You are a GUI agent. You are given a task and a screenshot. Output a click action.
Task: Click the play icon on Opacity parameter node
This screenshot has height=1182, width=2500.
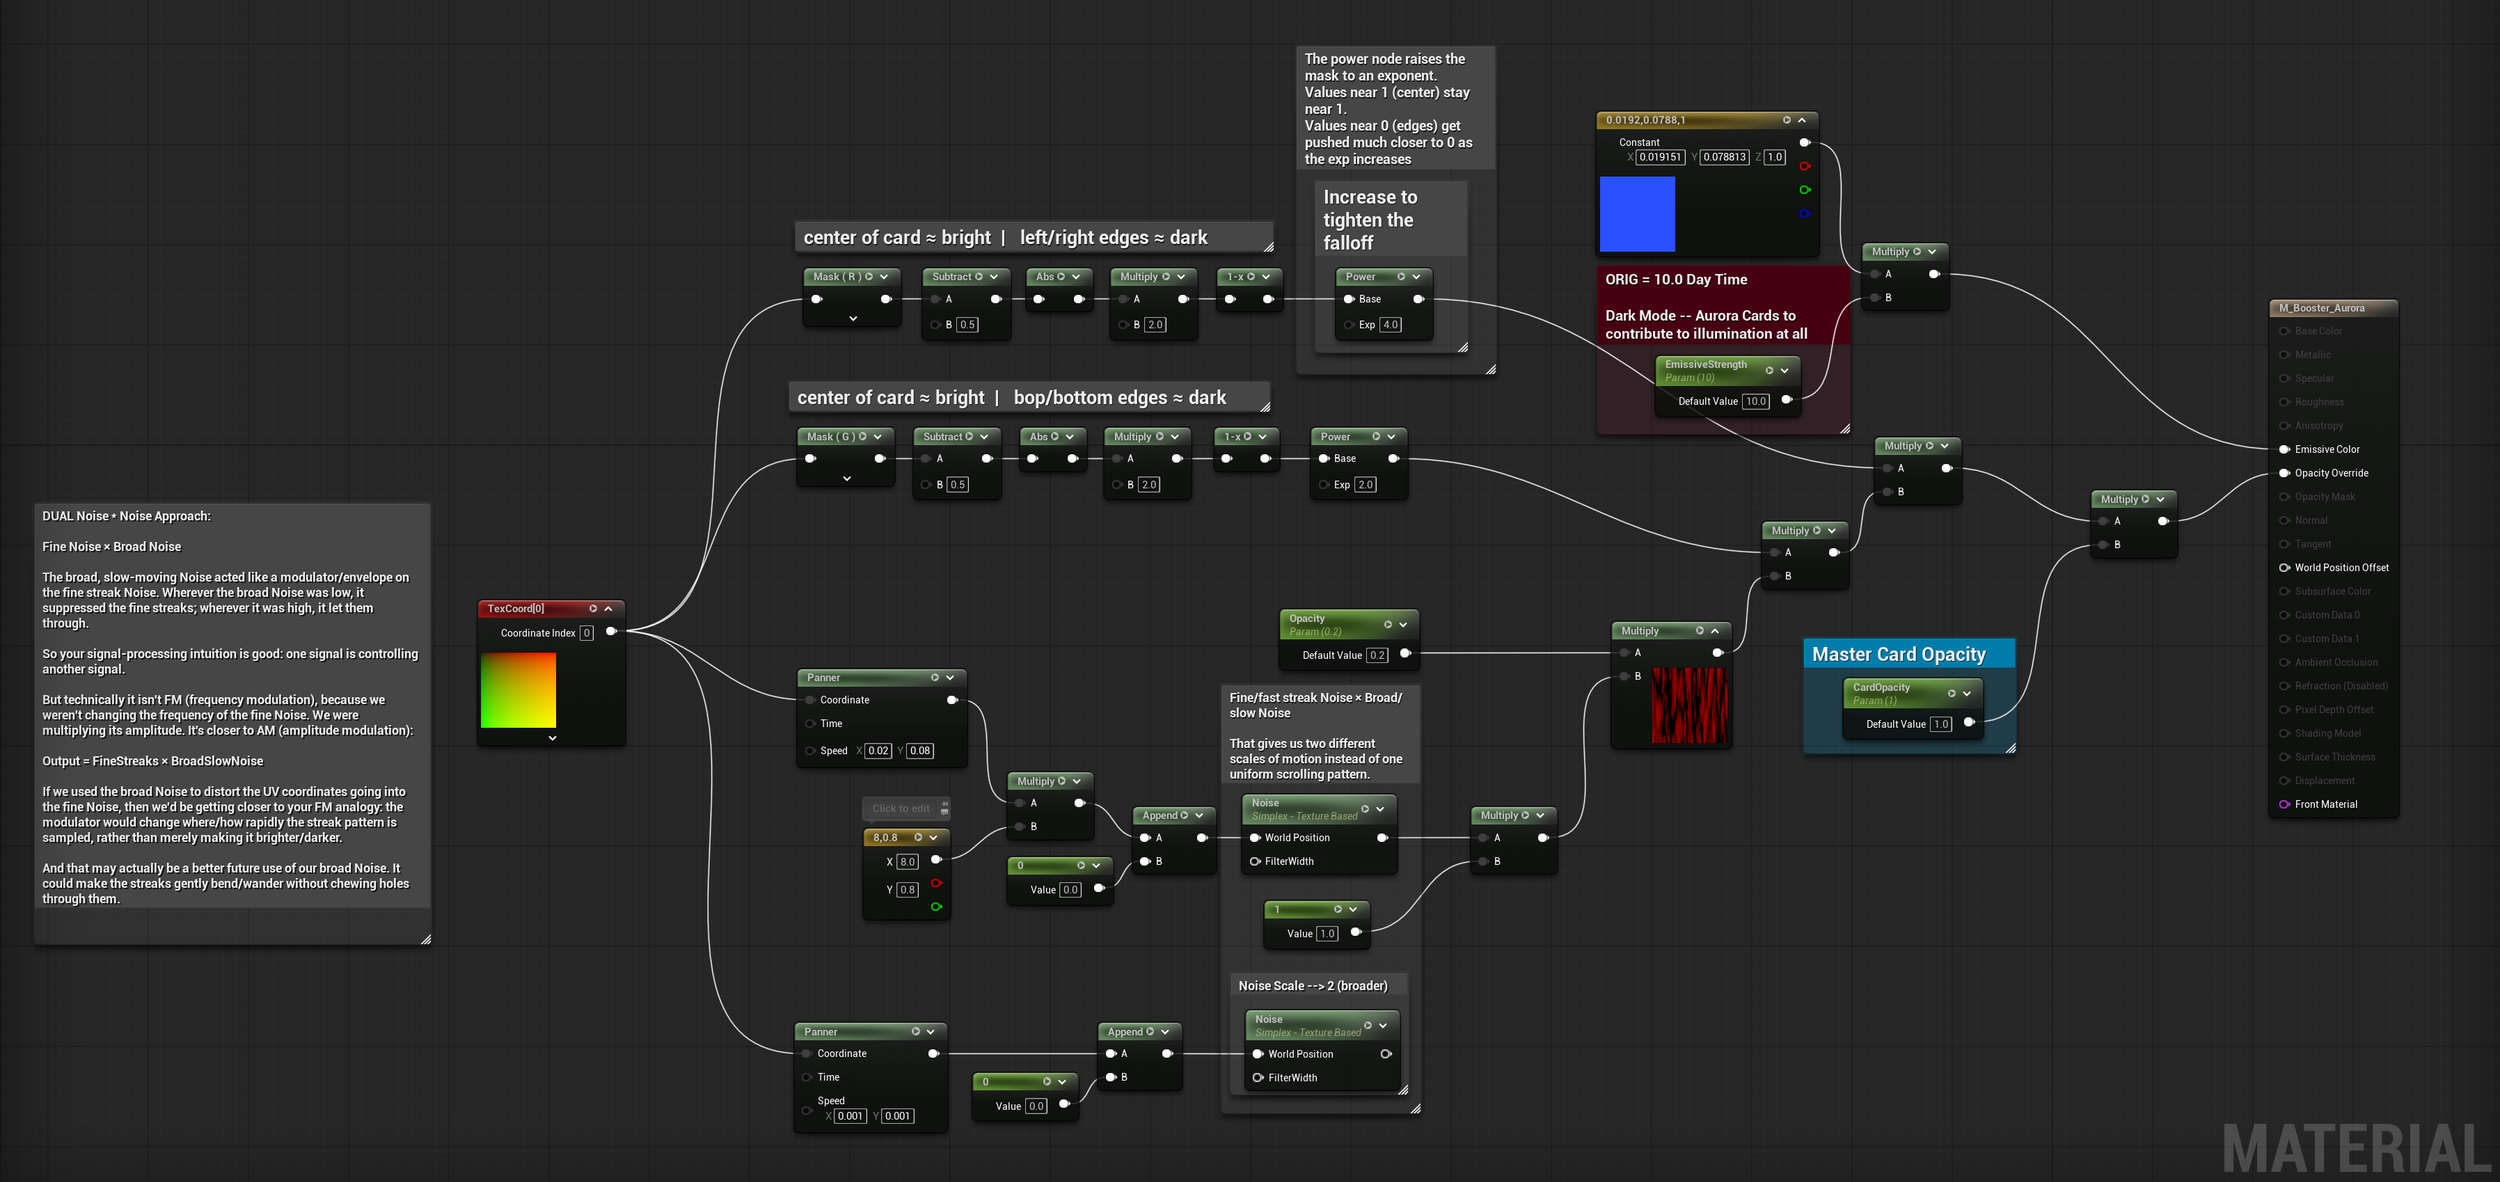(x=1388, y=624)
